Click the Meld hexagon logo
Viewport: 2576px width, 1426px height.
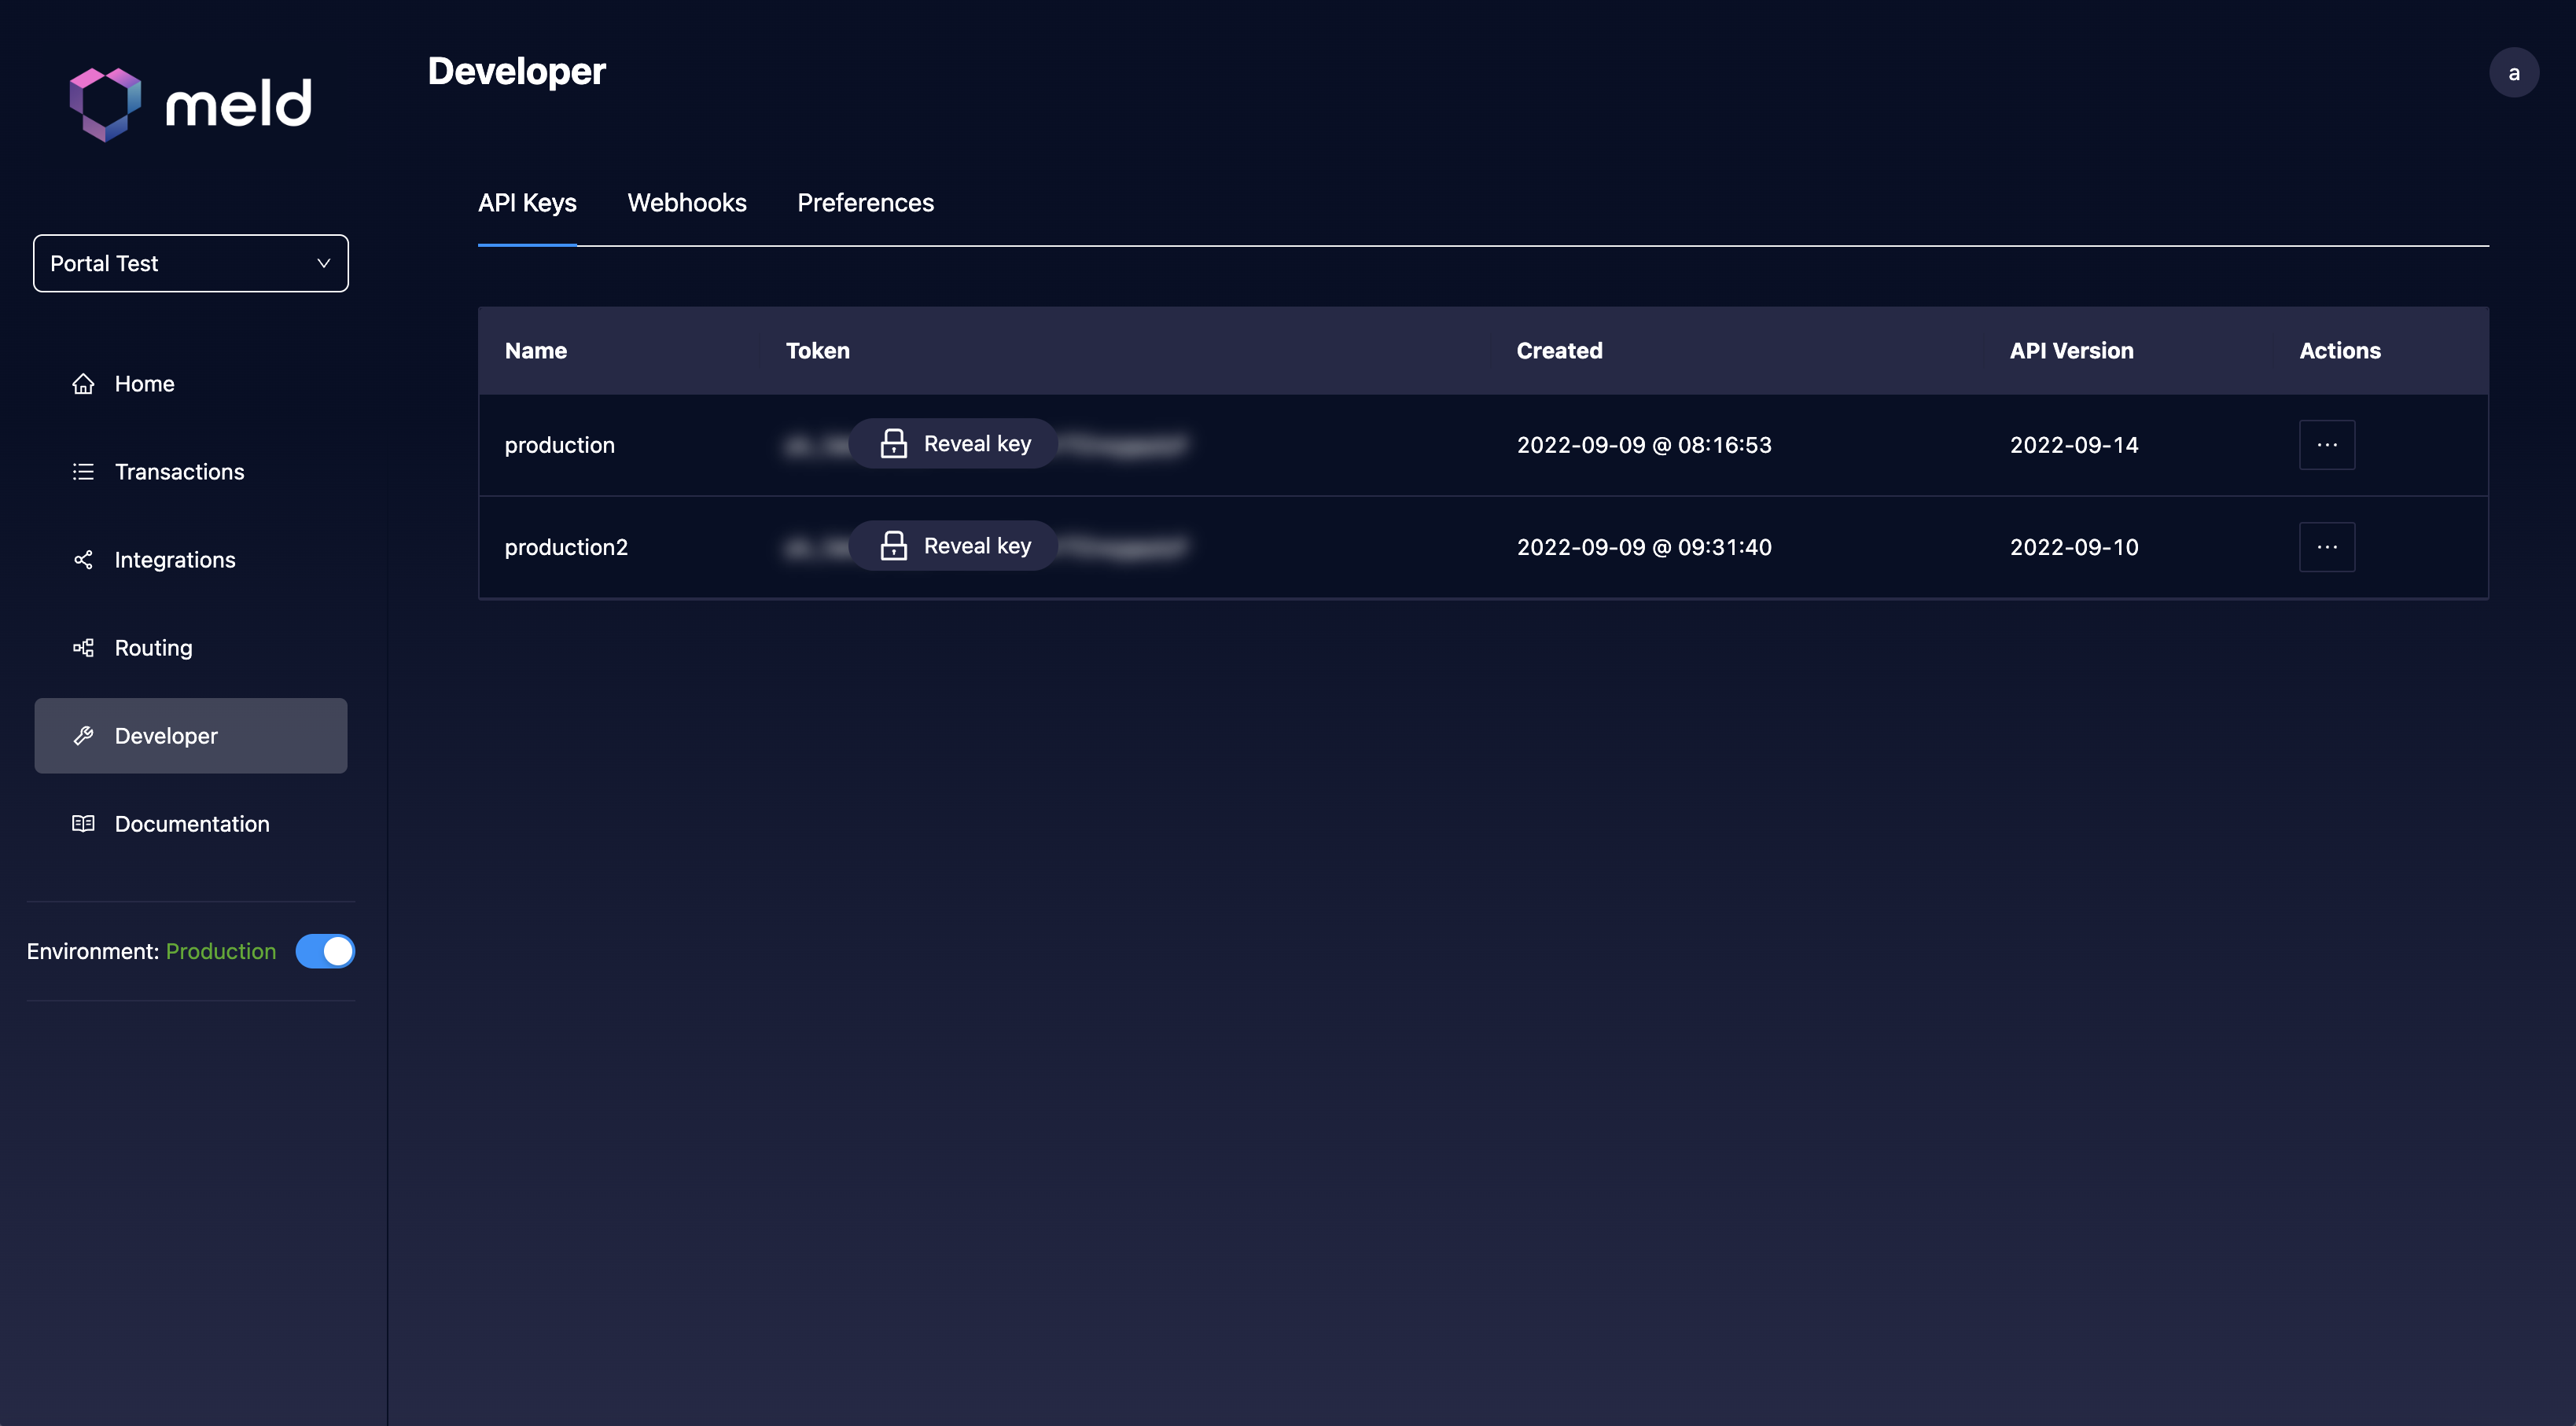[x=105, y=103]
